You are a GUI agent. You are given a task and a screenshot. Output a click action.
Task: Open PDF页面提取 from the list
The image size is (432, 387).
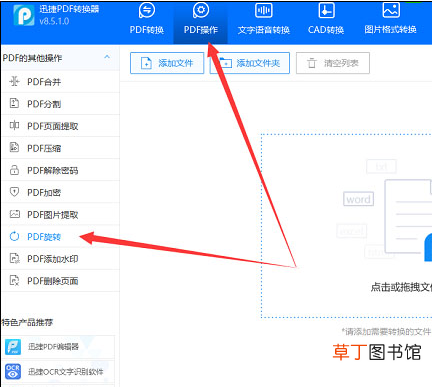[60, 126]
